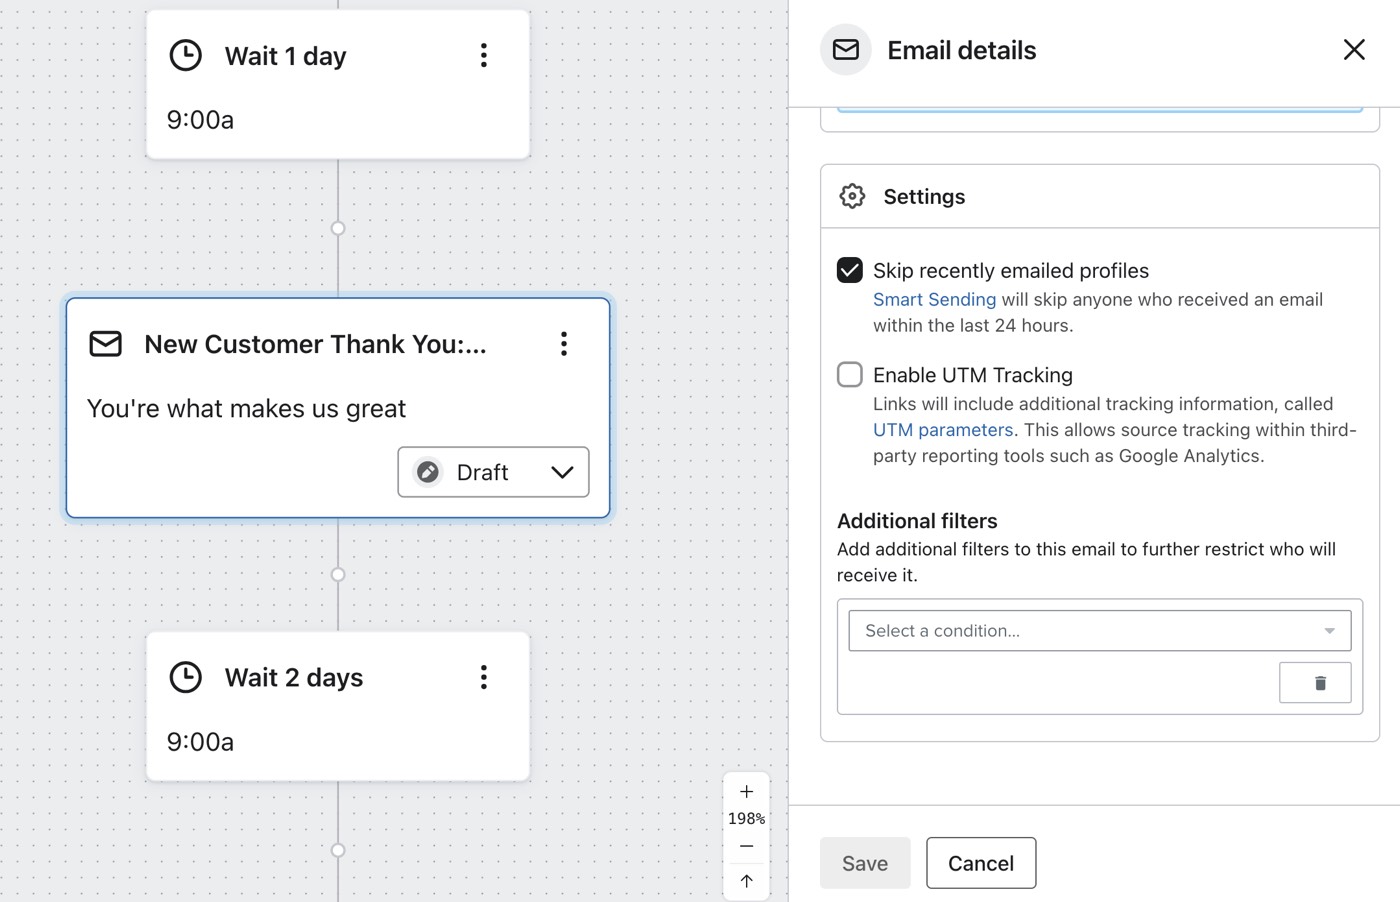Screen dimensions: 1400x902
Task: Select the Wait 1 day step card
Action: [x=337, y=100]
